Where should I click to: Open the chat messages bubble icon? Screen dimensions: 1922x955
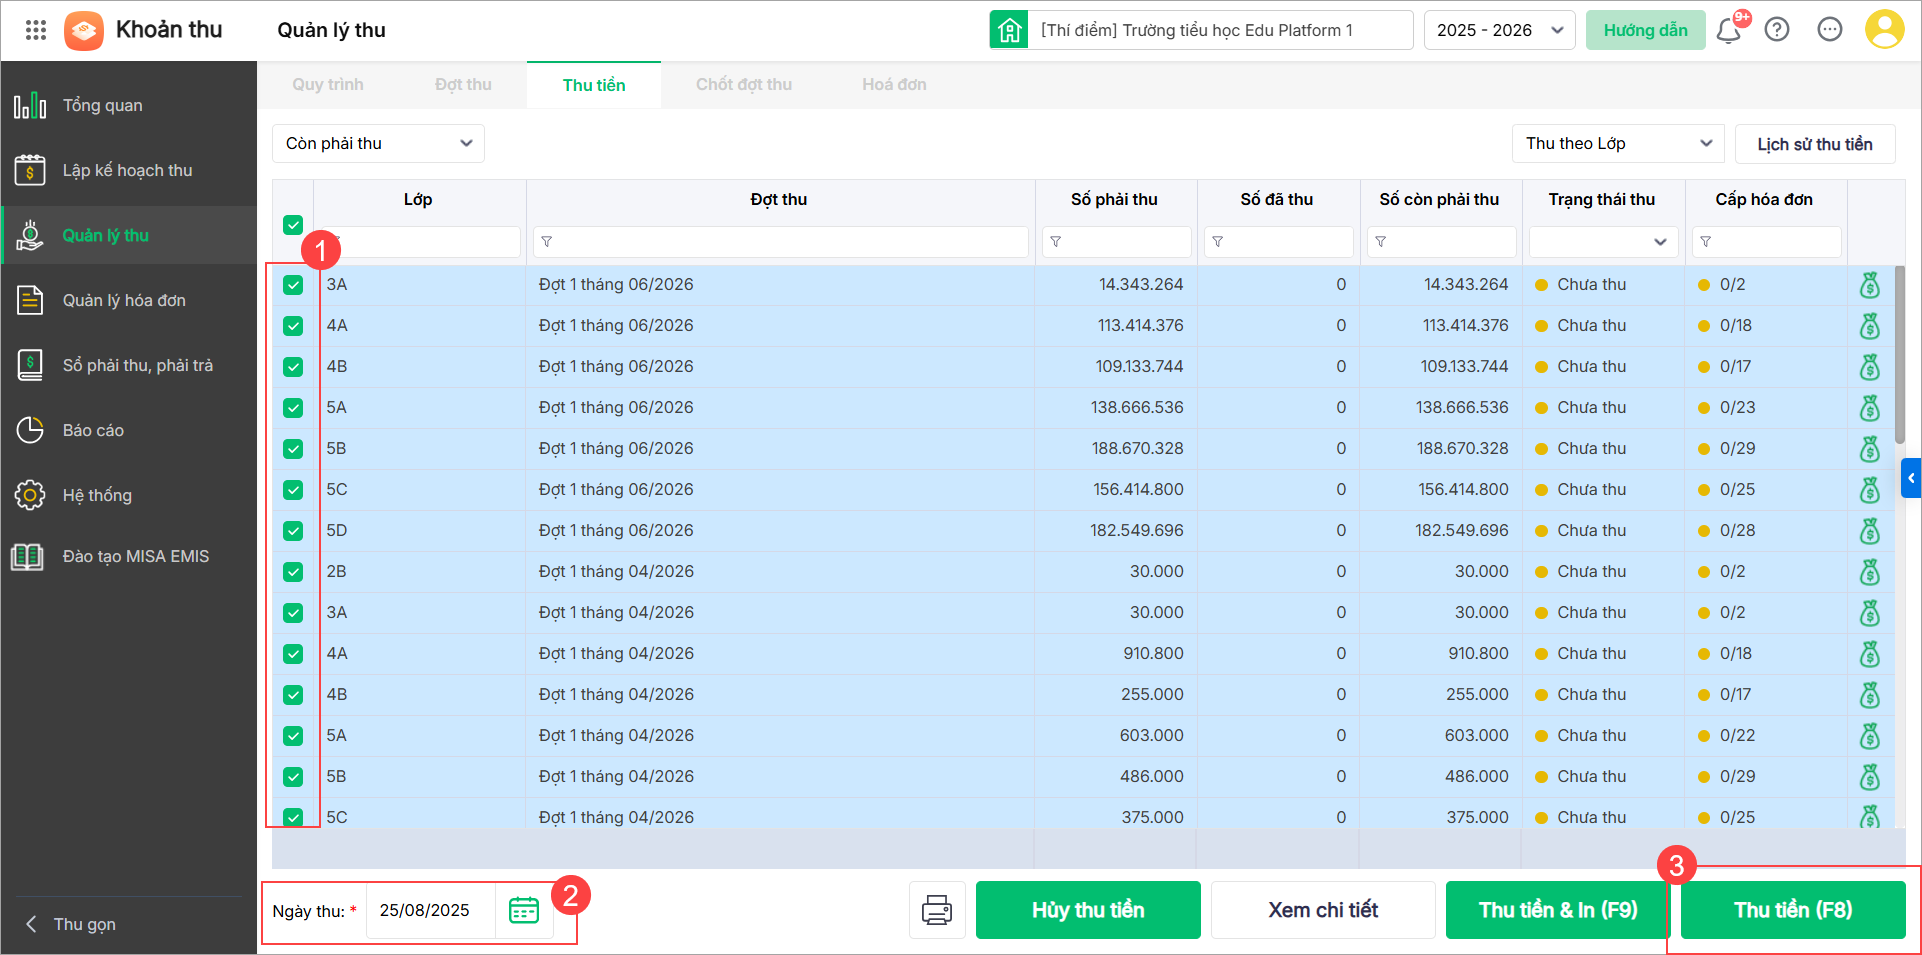(1830, 30)
